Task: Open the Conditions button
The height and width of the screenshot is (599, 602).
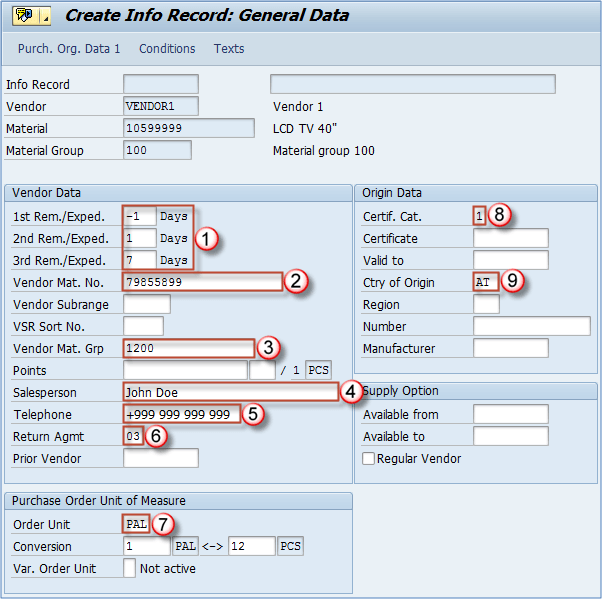Action: (167, 48)
